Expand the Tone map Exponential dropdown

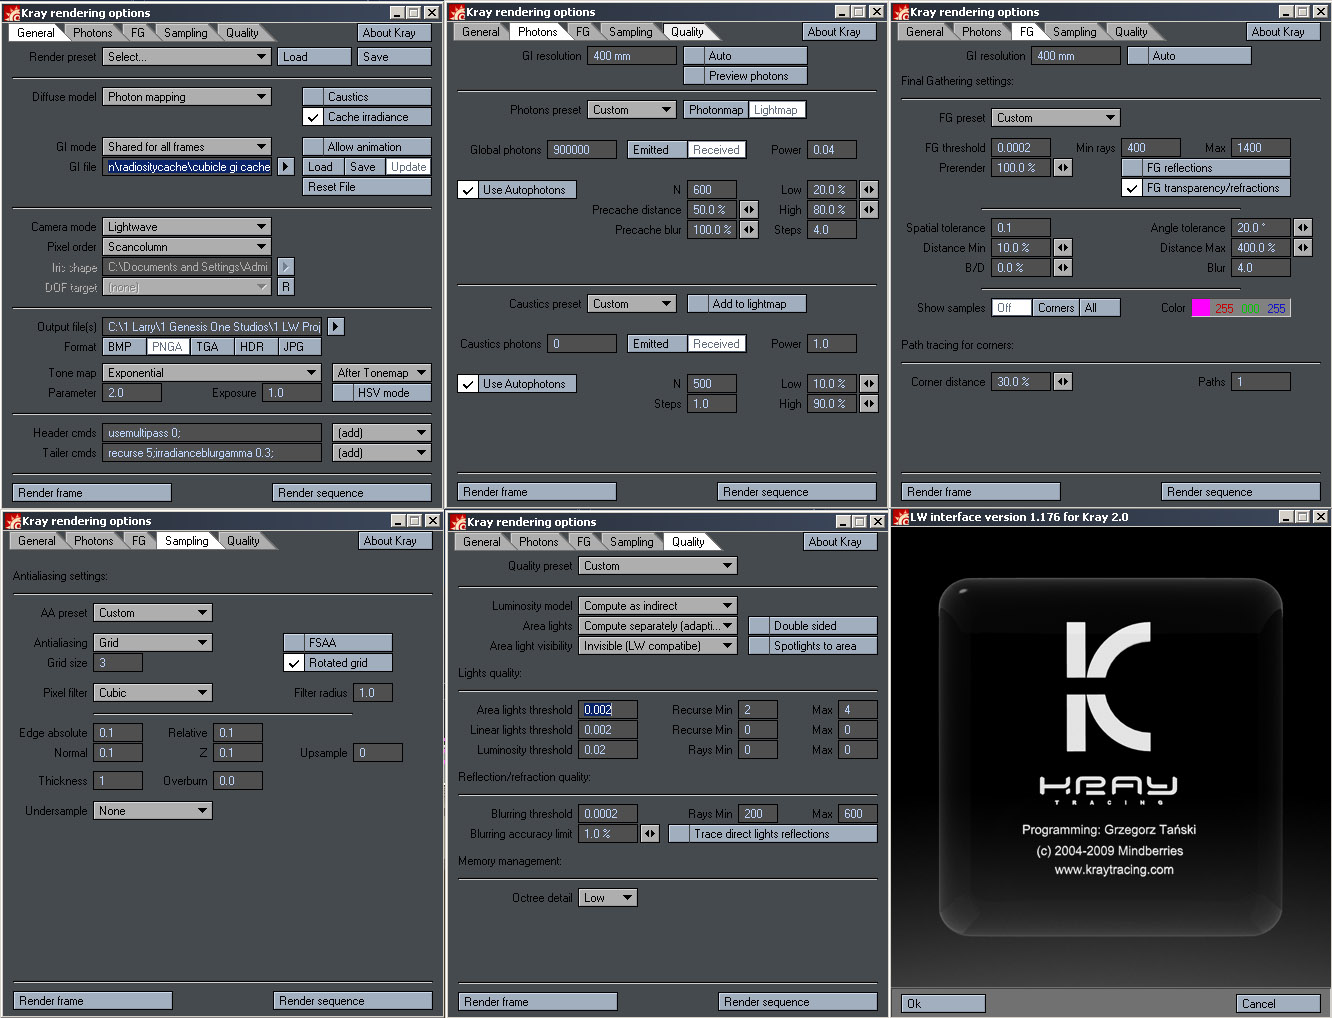click(211, 373)
